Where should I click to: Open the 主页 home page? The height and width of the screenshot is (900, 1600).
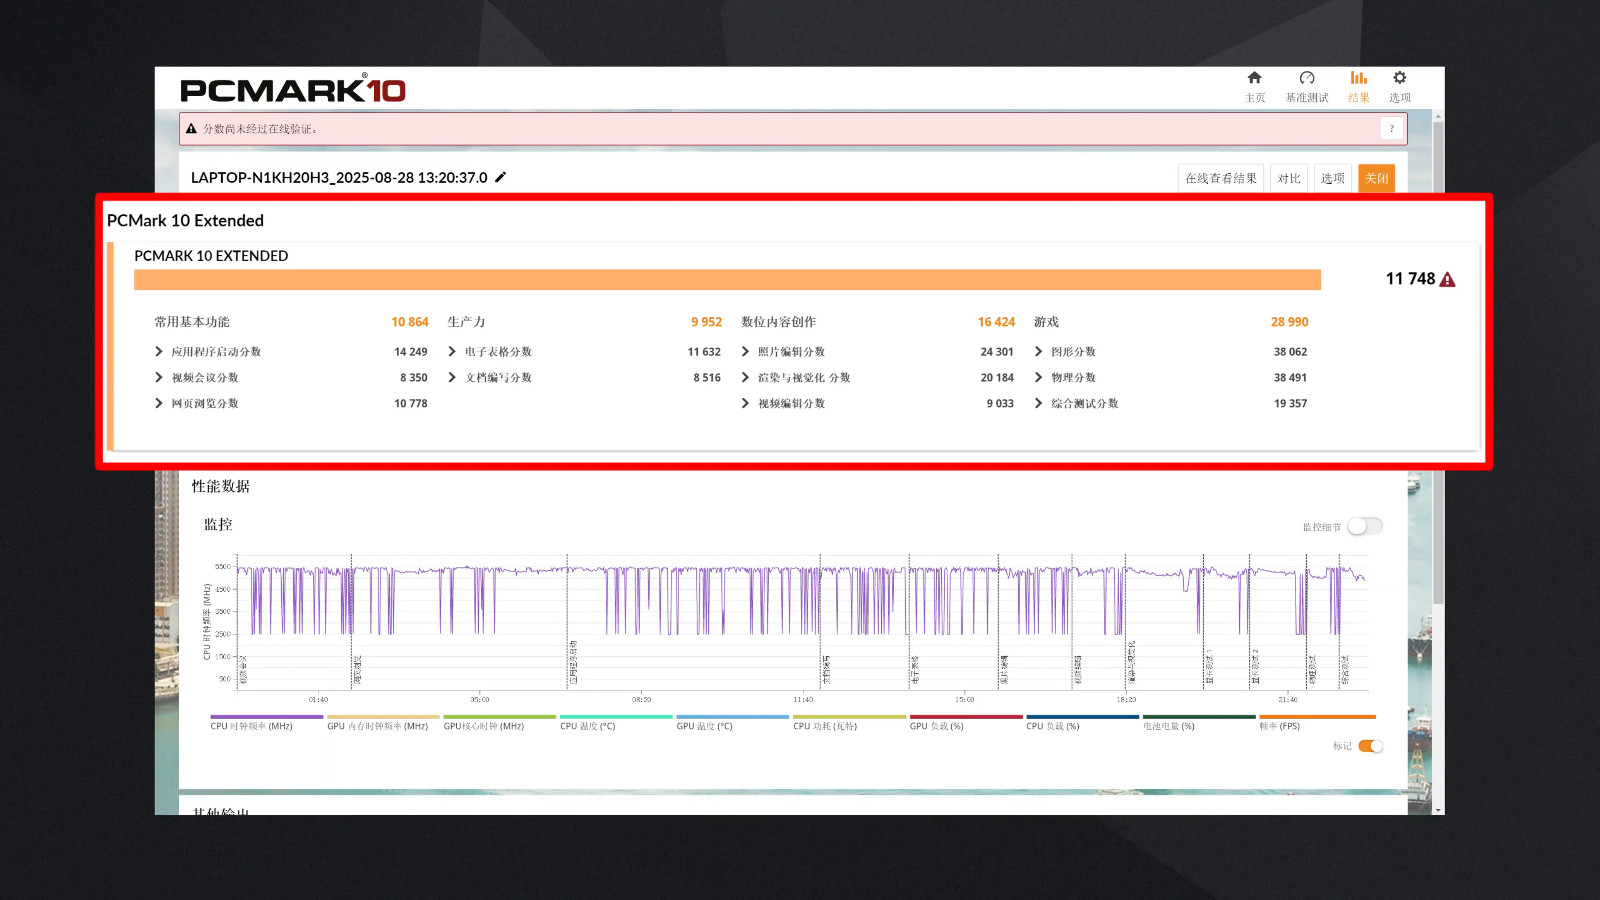1254,86
